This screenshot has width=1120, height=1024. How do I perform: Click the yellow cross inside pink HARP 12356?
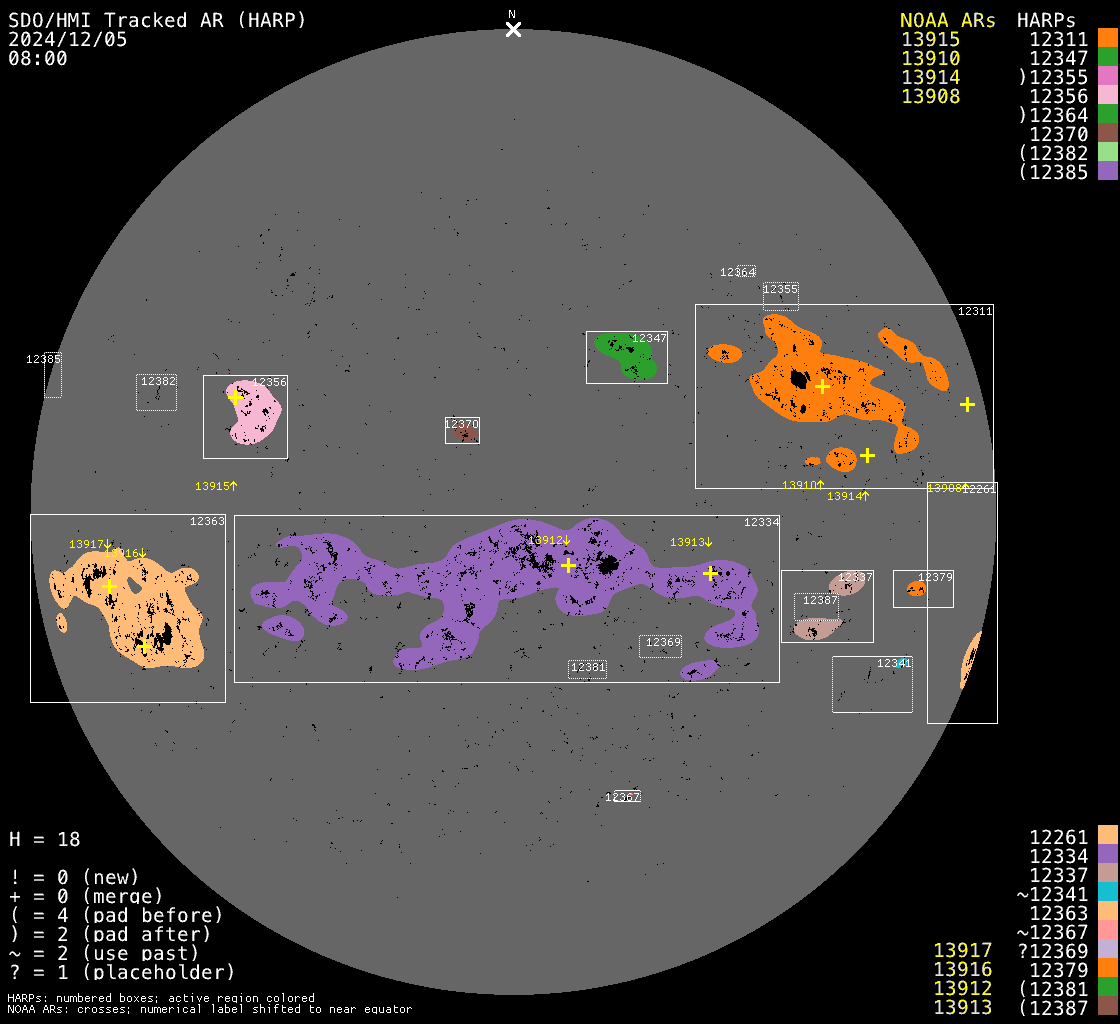(235, 397)
